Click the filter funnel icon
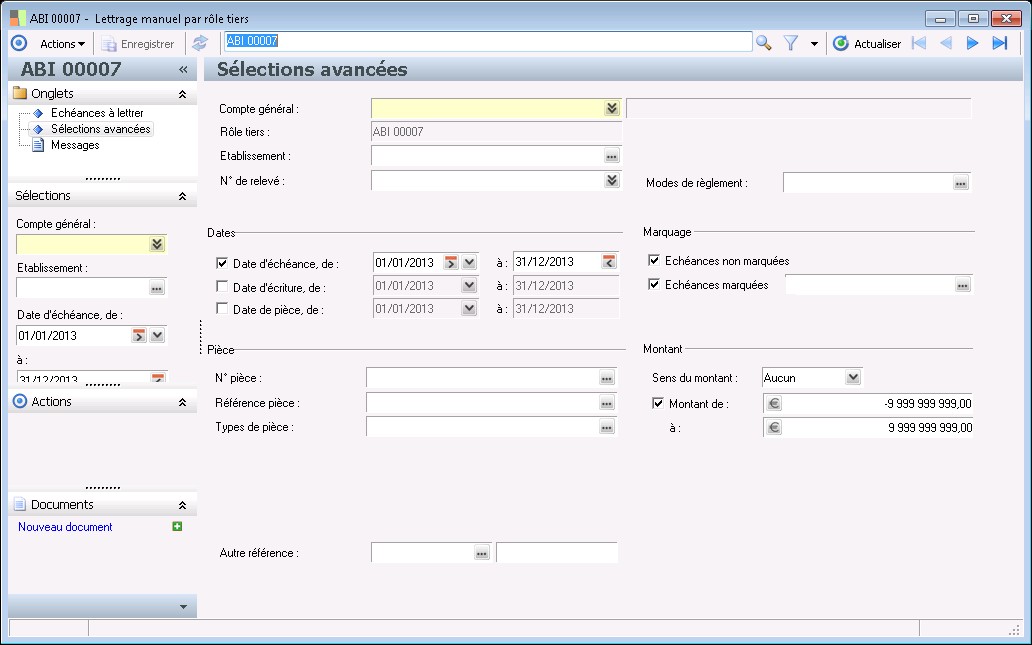The image size is (1032, 645). (x=790, y=43)
